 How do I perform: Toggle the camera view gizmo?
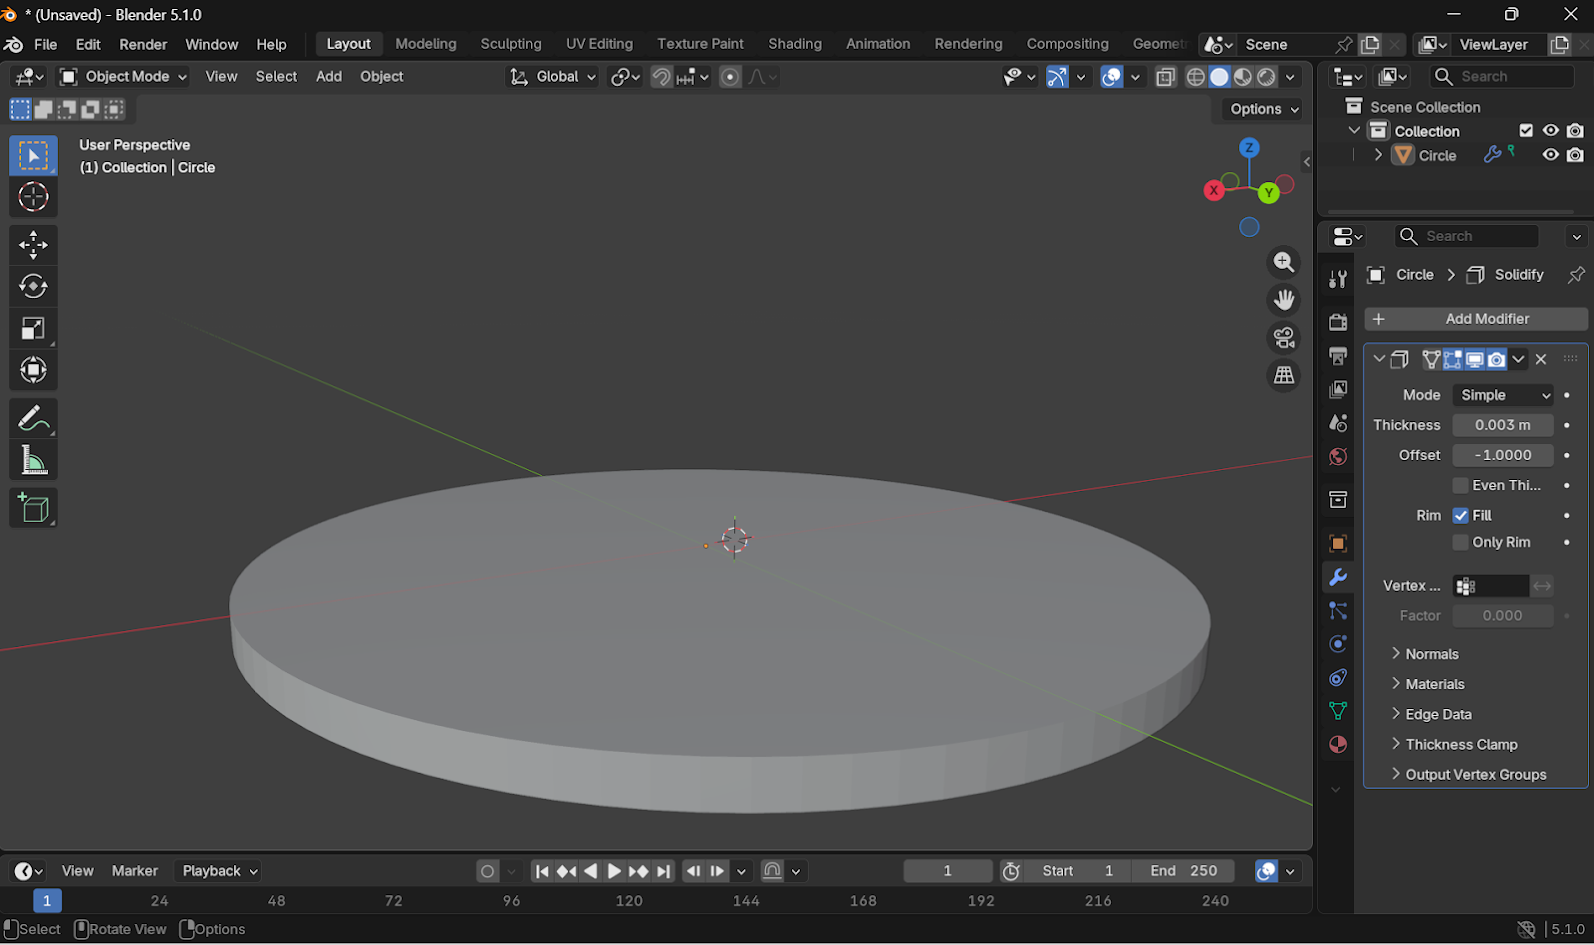1284,338
